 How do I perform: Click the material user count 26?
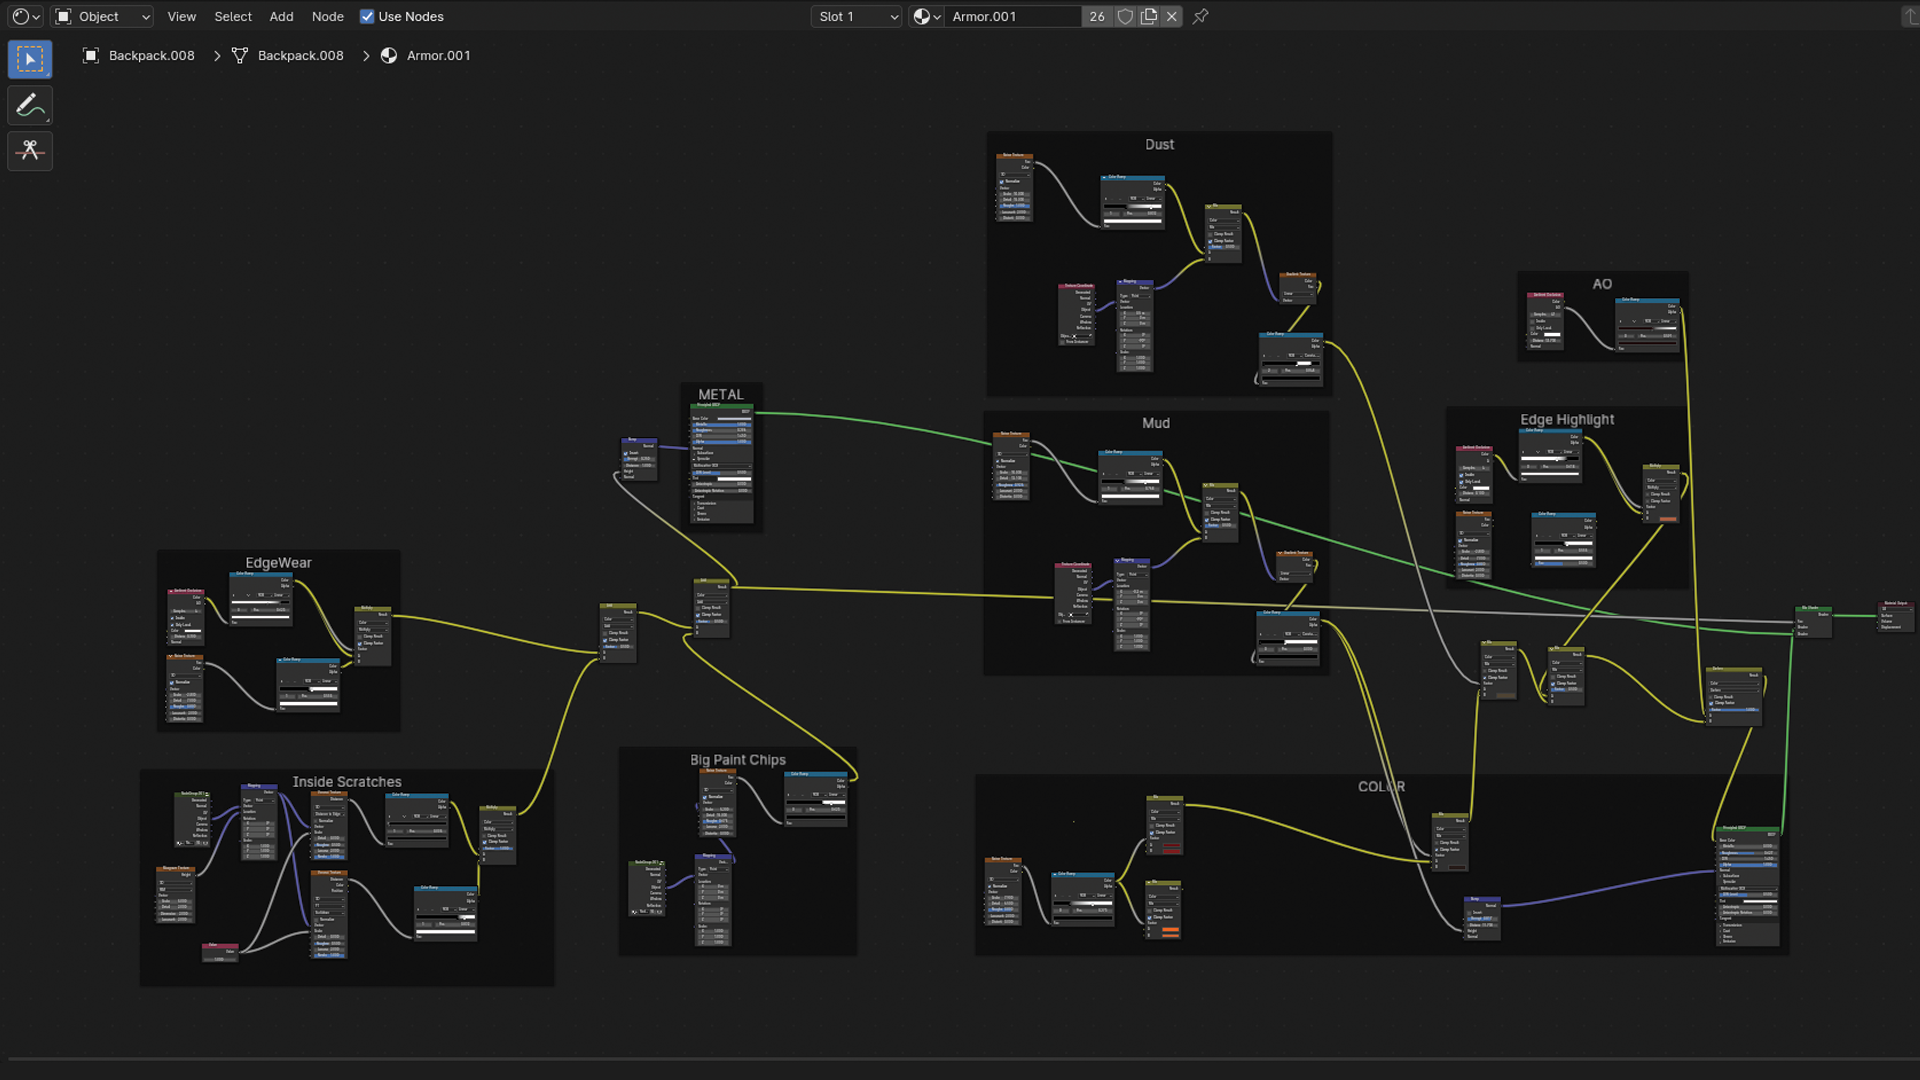click(1097, 16)
